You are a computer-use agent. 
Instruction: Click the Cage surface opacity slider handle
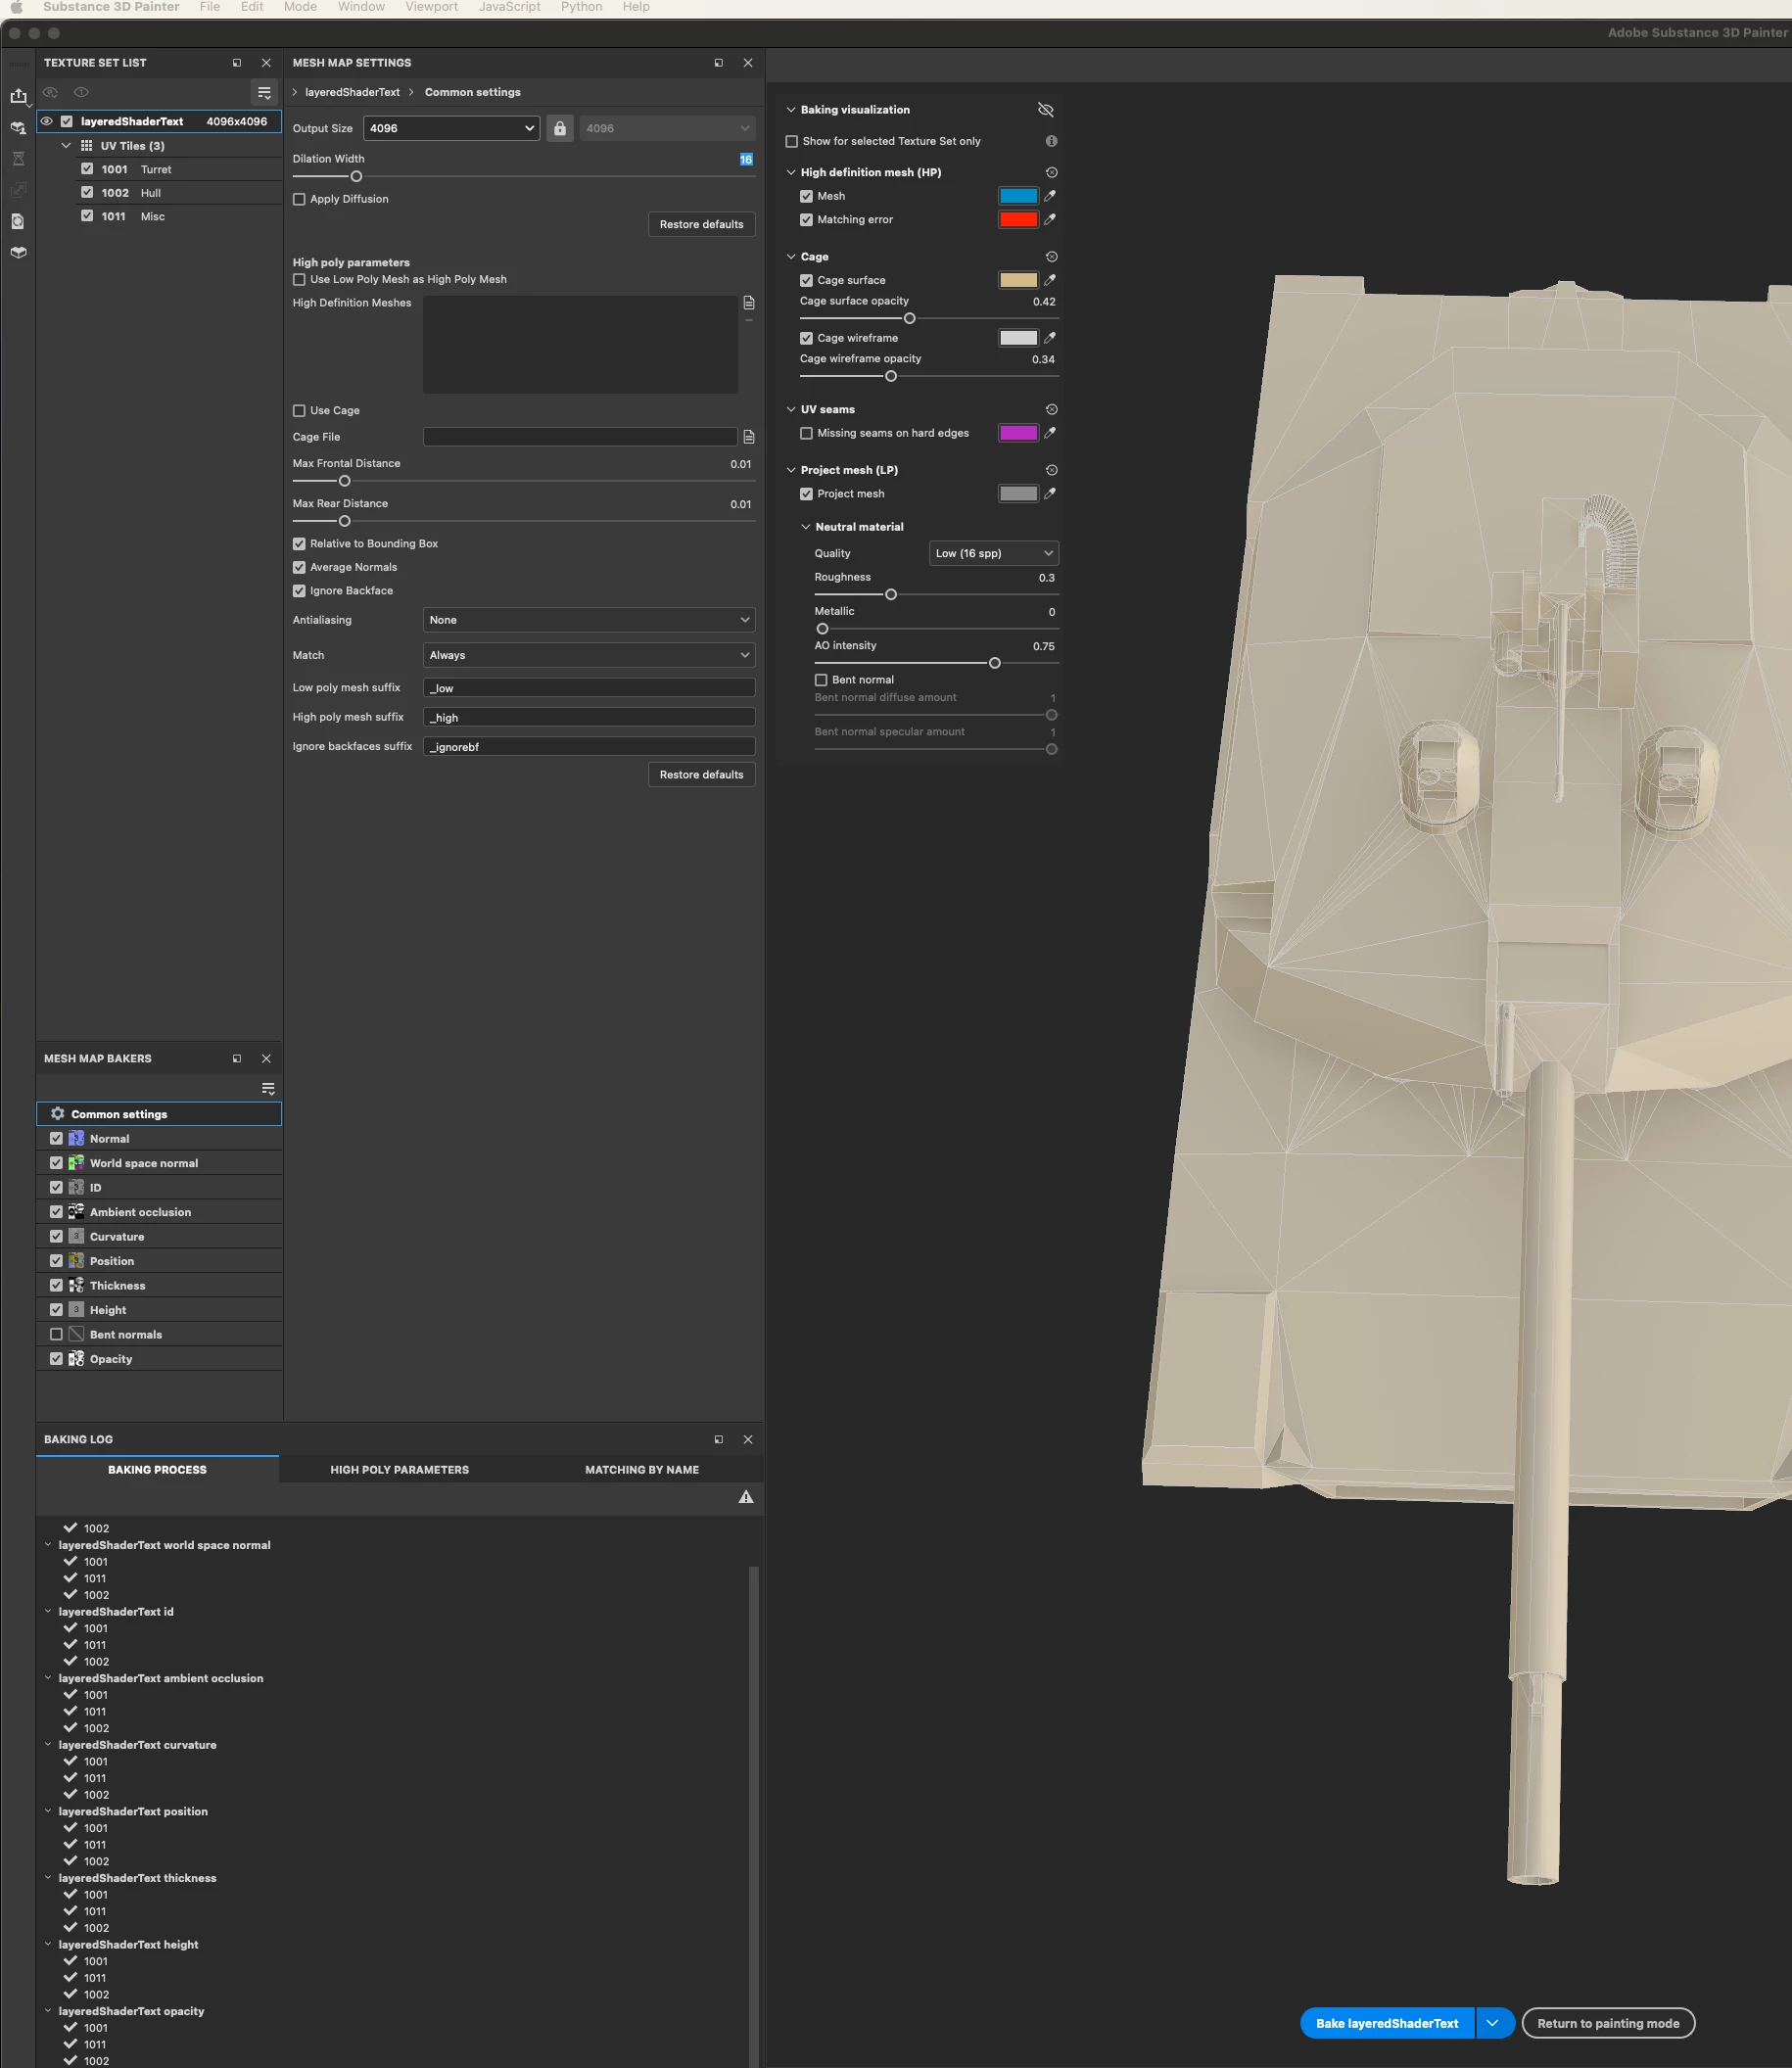click(909, 319)
